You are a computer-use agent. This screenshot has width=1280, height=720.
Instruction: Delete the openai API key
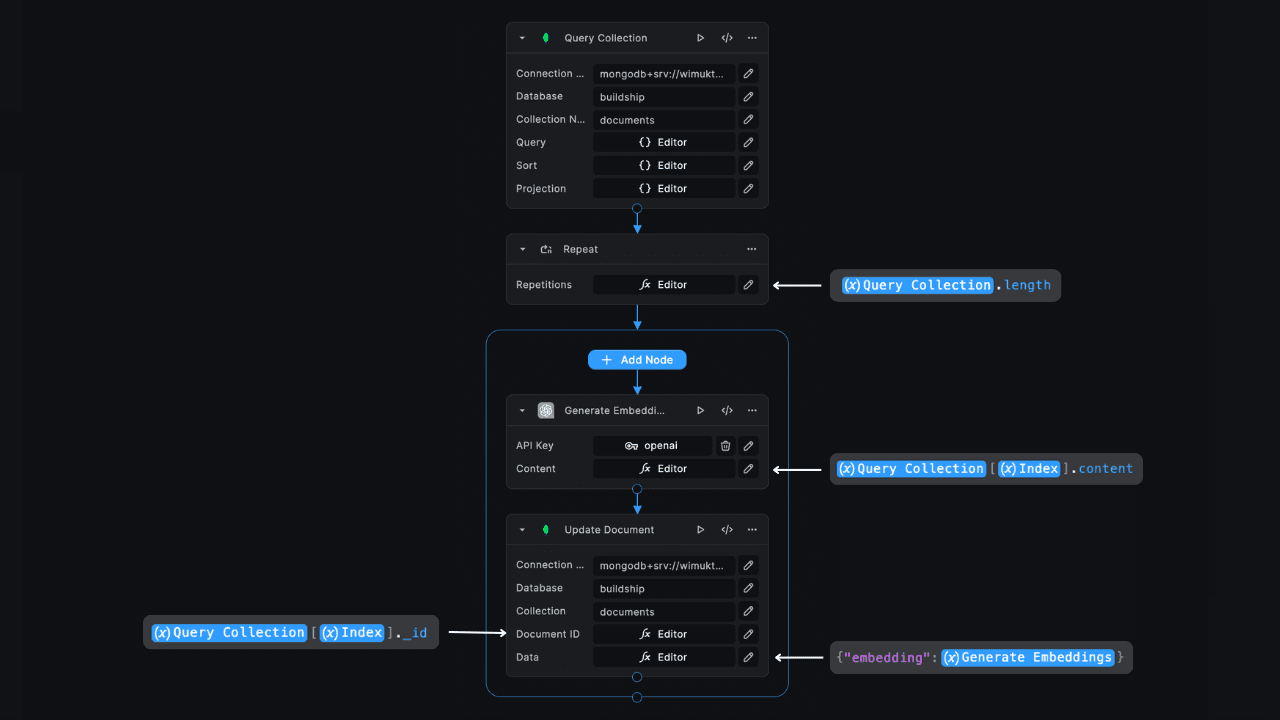click(725, 445)
